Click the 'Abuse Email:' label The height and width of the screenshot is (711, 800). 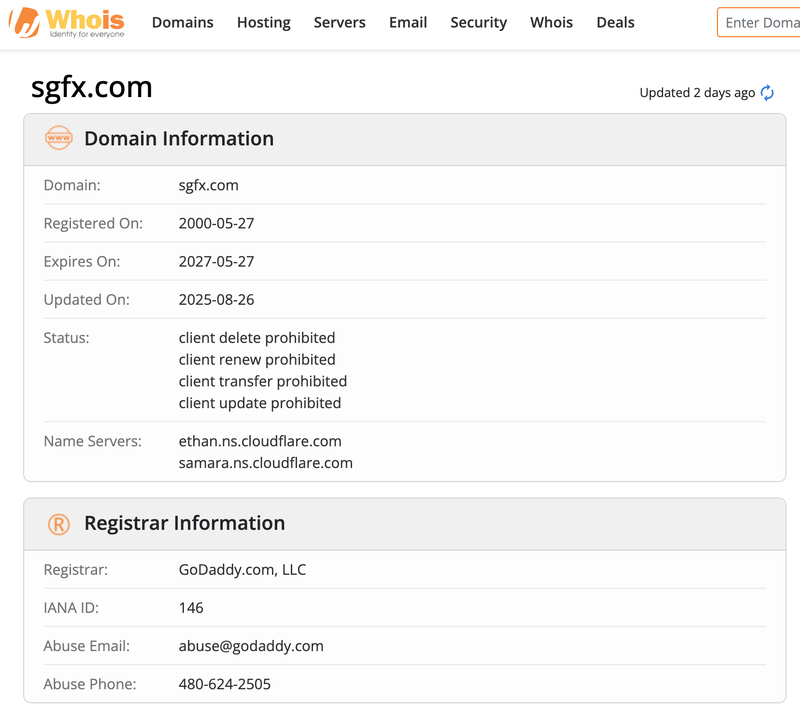tap(86, 646)
